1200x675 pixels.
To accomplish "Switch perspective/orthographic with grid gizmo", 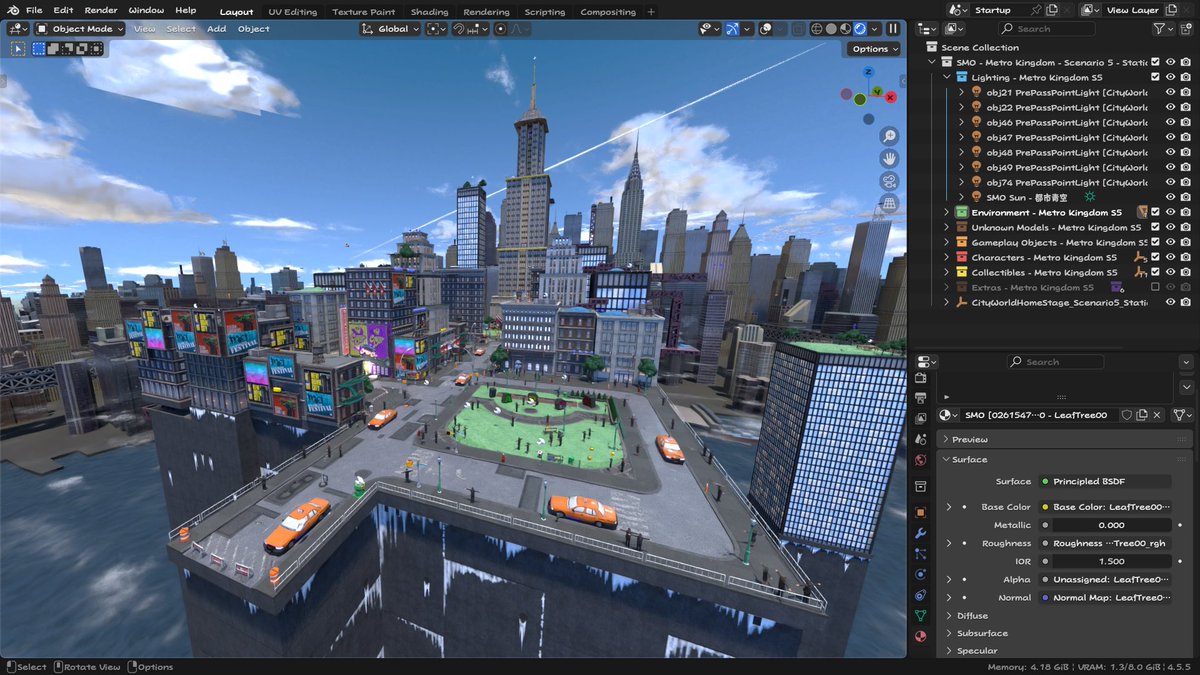I will click(x=889, y=204).
